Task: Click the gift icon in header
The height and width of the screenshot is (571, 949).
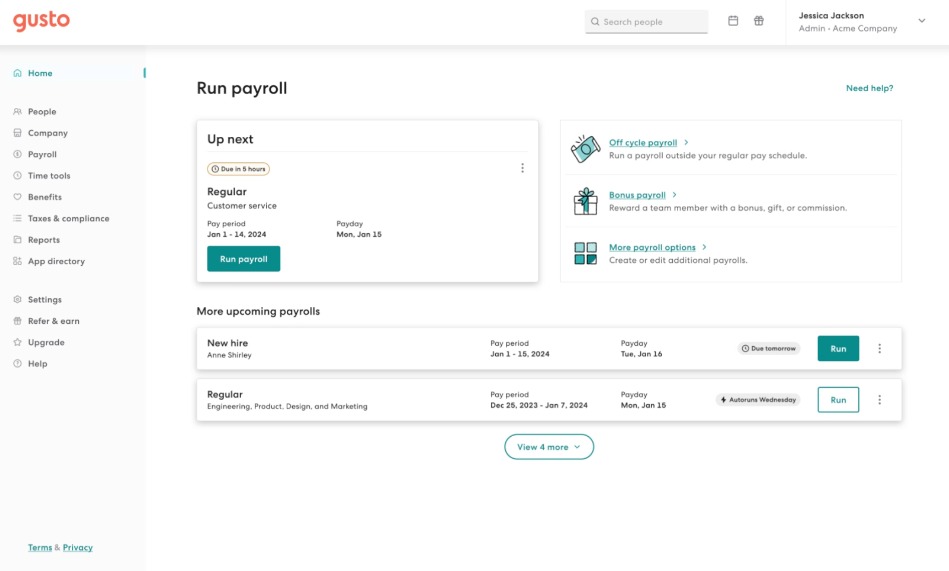Action: click(x=759, y=21)
